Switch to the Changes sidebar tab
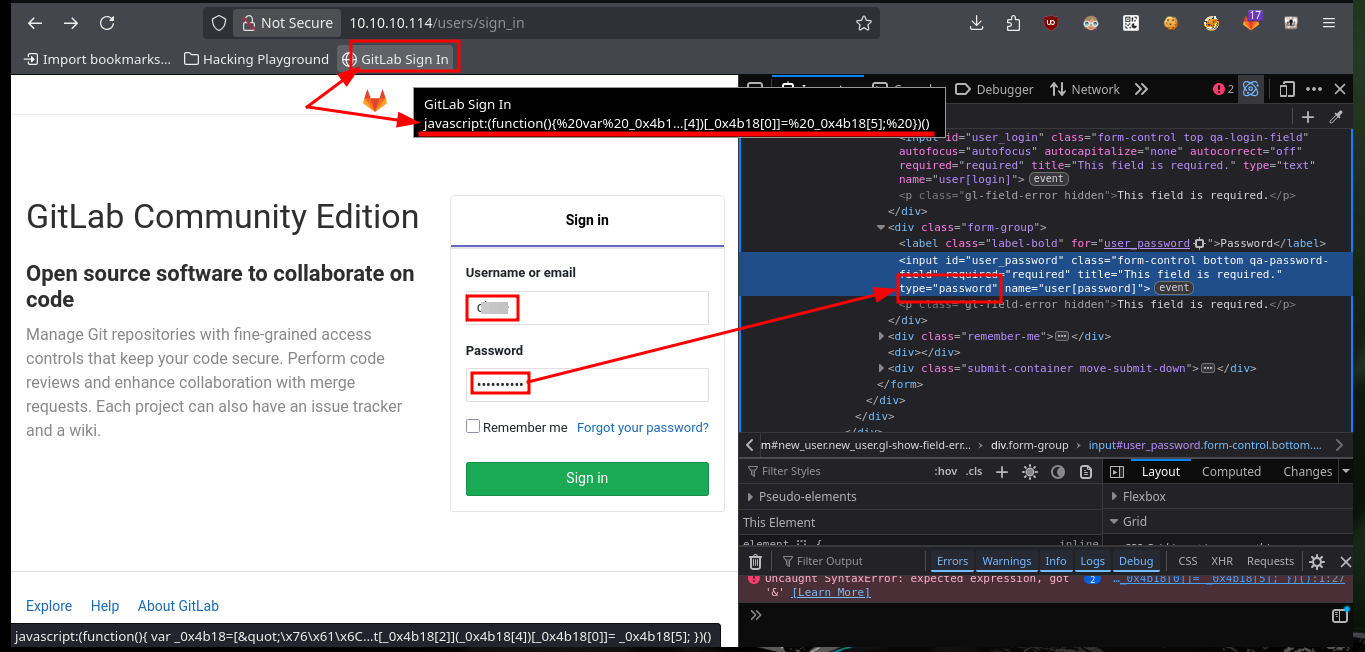The image size is (1365, 652). pyautogui.click(x=1307, y=472)
